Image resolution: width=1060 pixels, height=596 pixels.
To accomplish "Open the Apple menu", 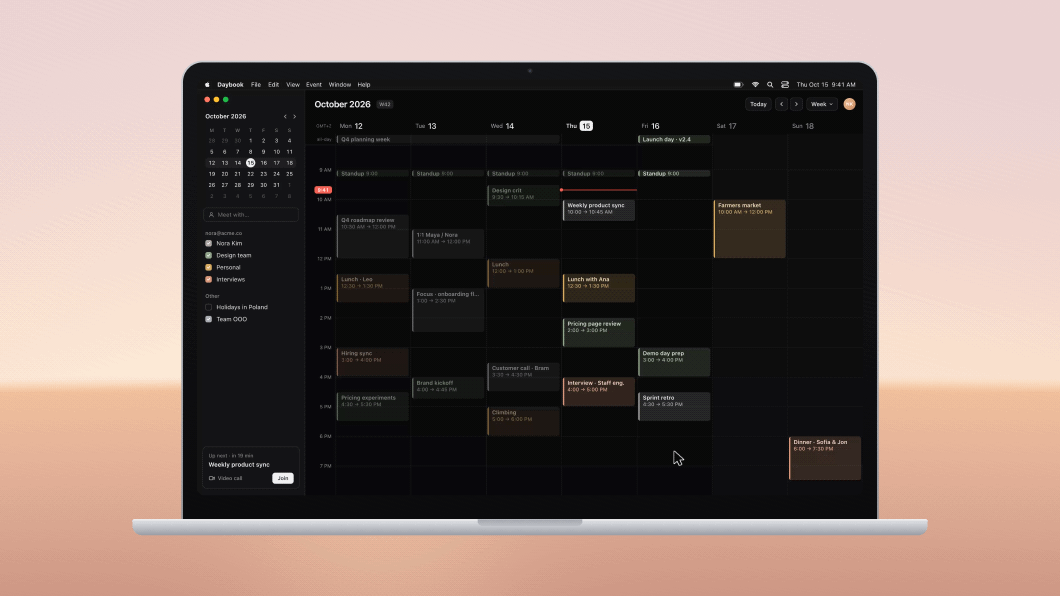I will 207,84.
